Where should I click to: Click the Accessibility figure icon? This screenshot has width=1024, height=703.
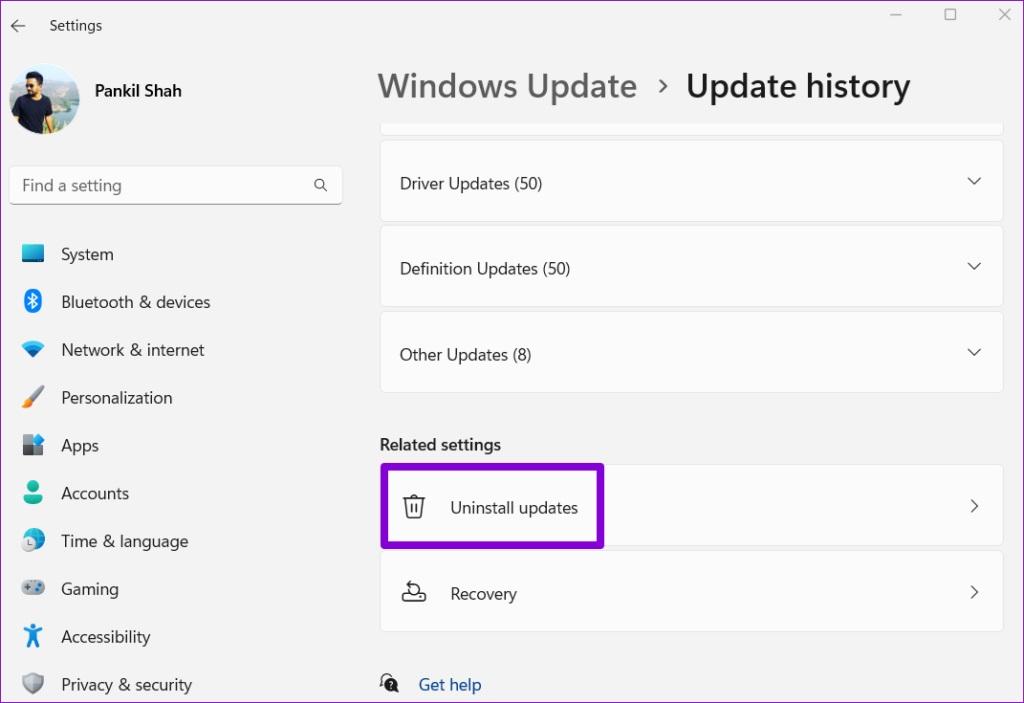coord(33,635)
